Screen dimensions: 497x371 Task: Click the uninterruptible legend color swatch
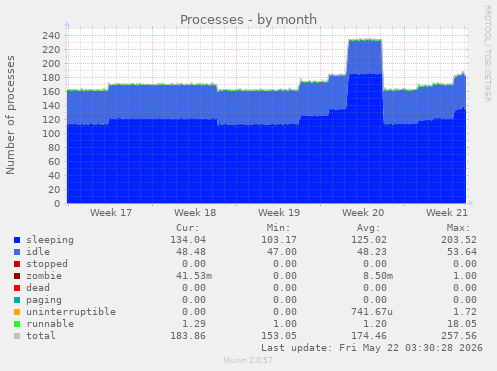[x=17, y=312]
